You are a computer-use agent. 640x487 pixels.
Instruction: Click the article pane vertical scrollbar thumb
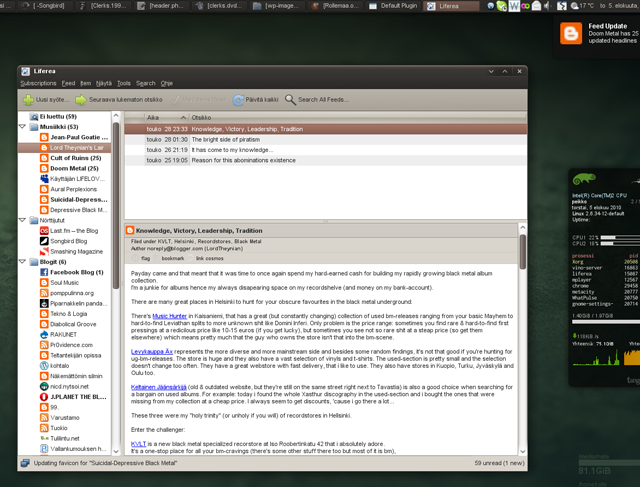[x=522, y=252]
